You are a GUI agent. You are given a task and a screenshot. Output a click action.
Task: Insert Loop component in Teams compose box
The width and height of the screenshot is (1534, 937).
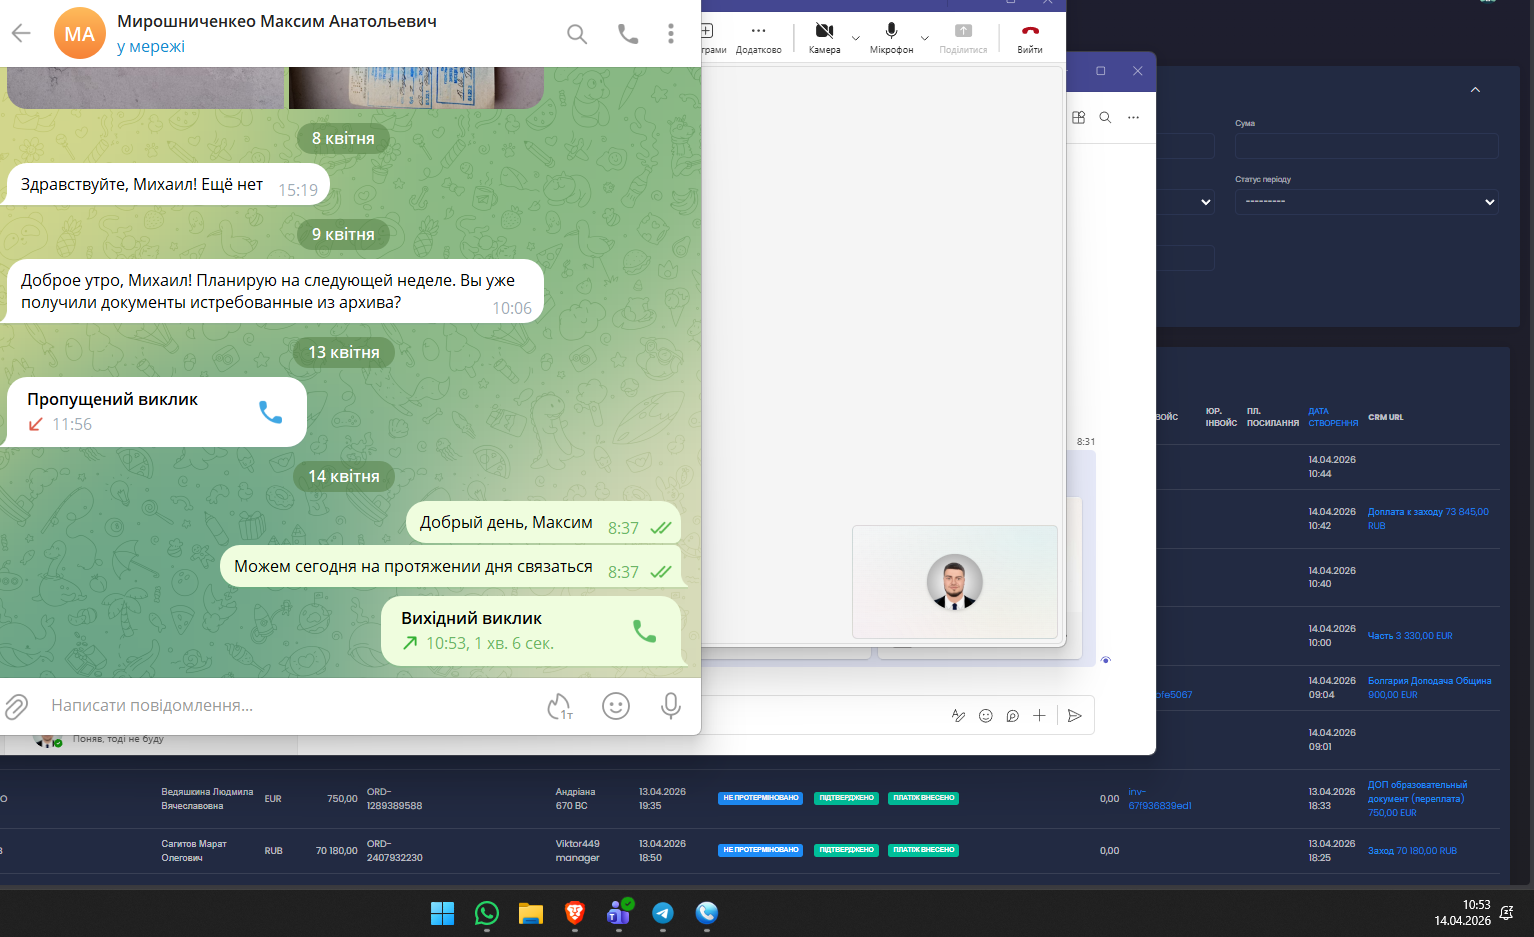click(1012, 716)
